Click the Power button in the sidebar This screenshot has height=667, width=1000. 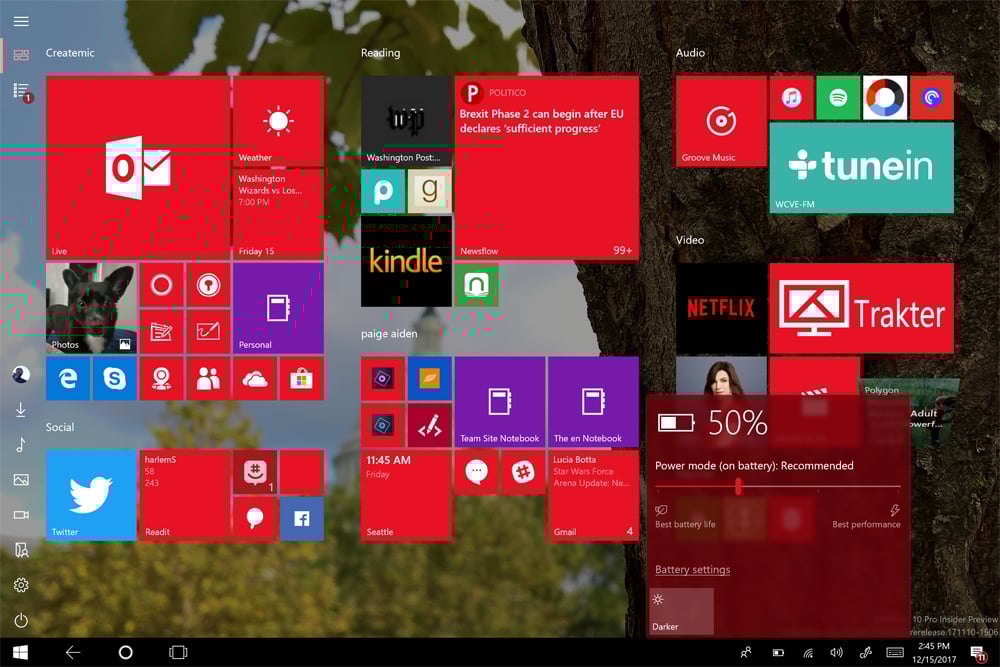pos(21,621)
